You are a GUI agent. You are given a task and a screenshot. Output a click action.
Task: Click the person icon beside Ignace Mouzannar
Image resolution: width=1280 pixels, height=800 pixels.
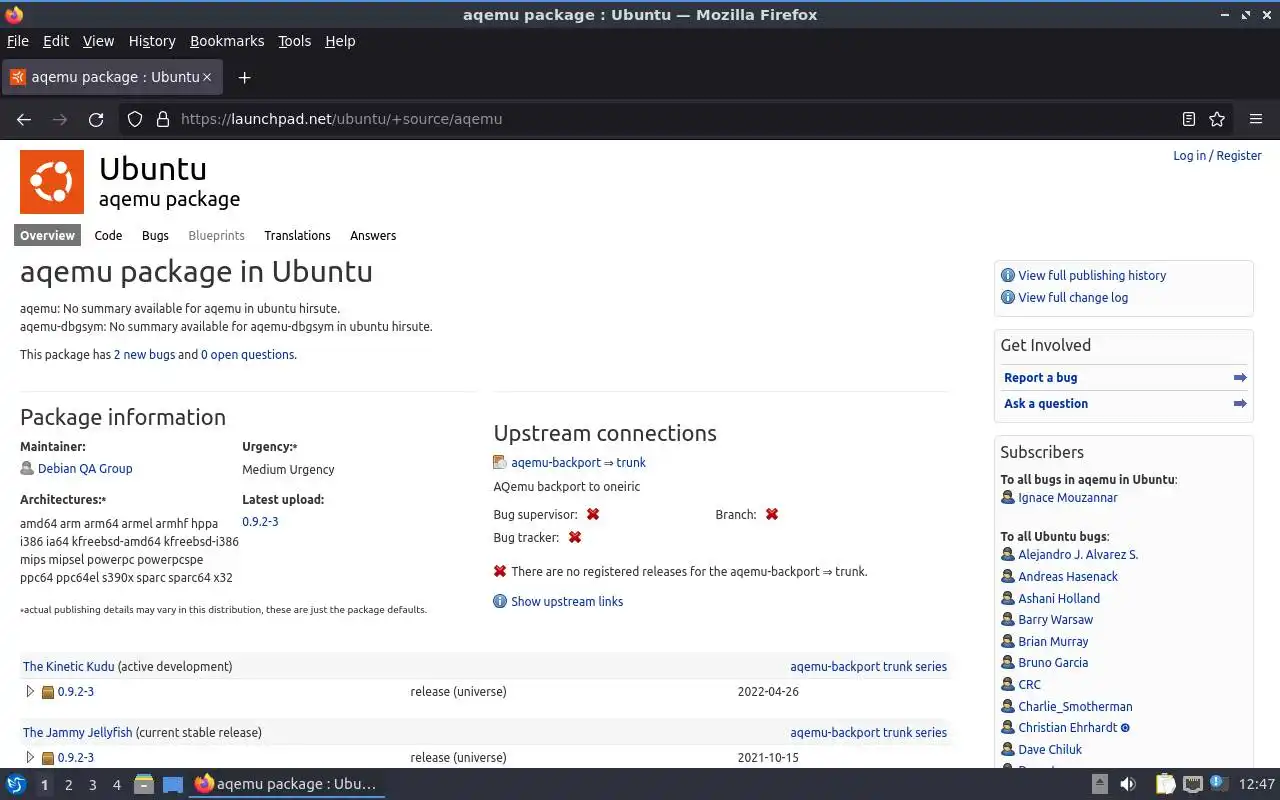(x=1008, y=497)
